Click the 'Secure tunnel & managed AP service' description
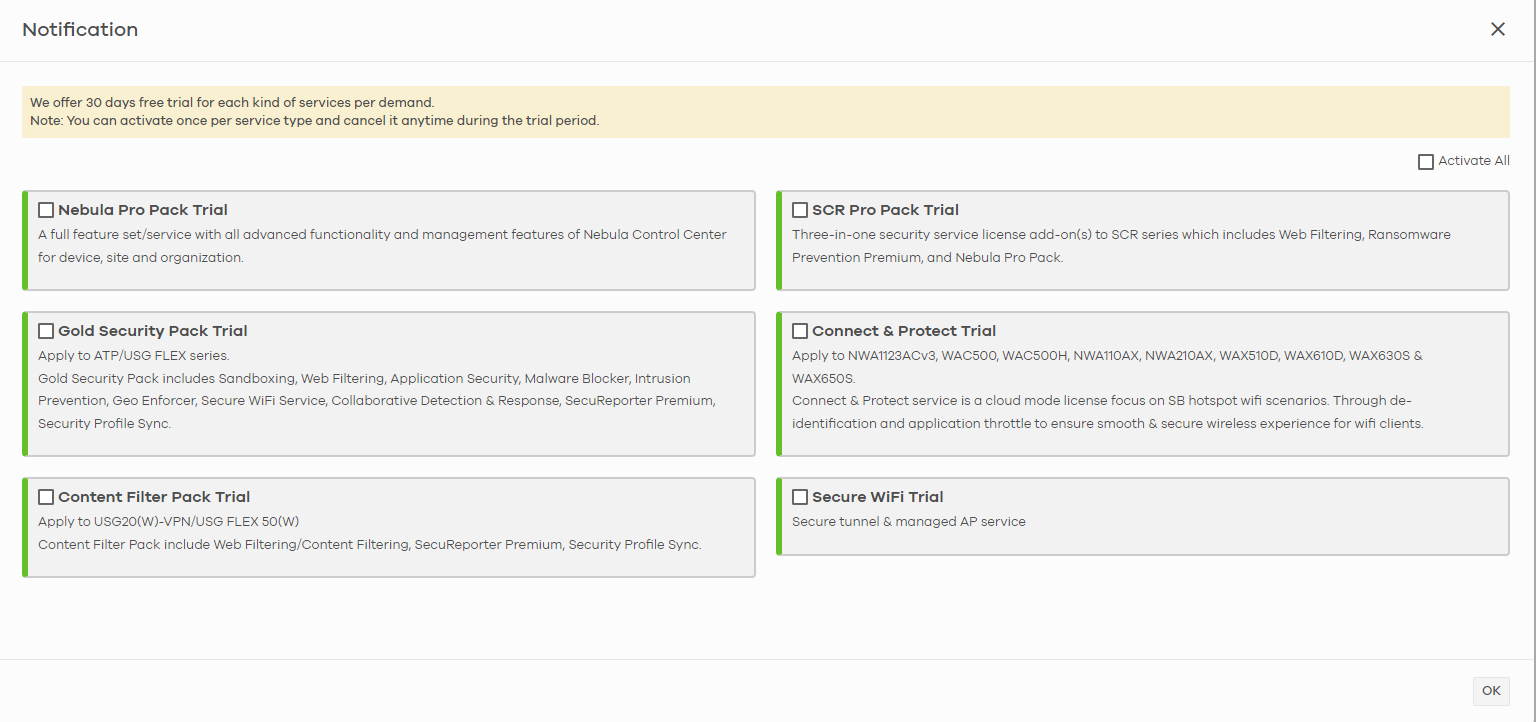Viewport: 1536px width, 722px height. click(x=908, y=521)
